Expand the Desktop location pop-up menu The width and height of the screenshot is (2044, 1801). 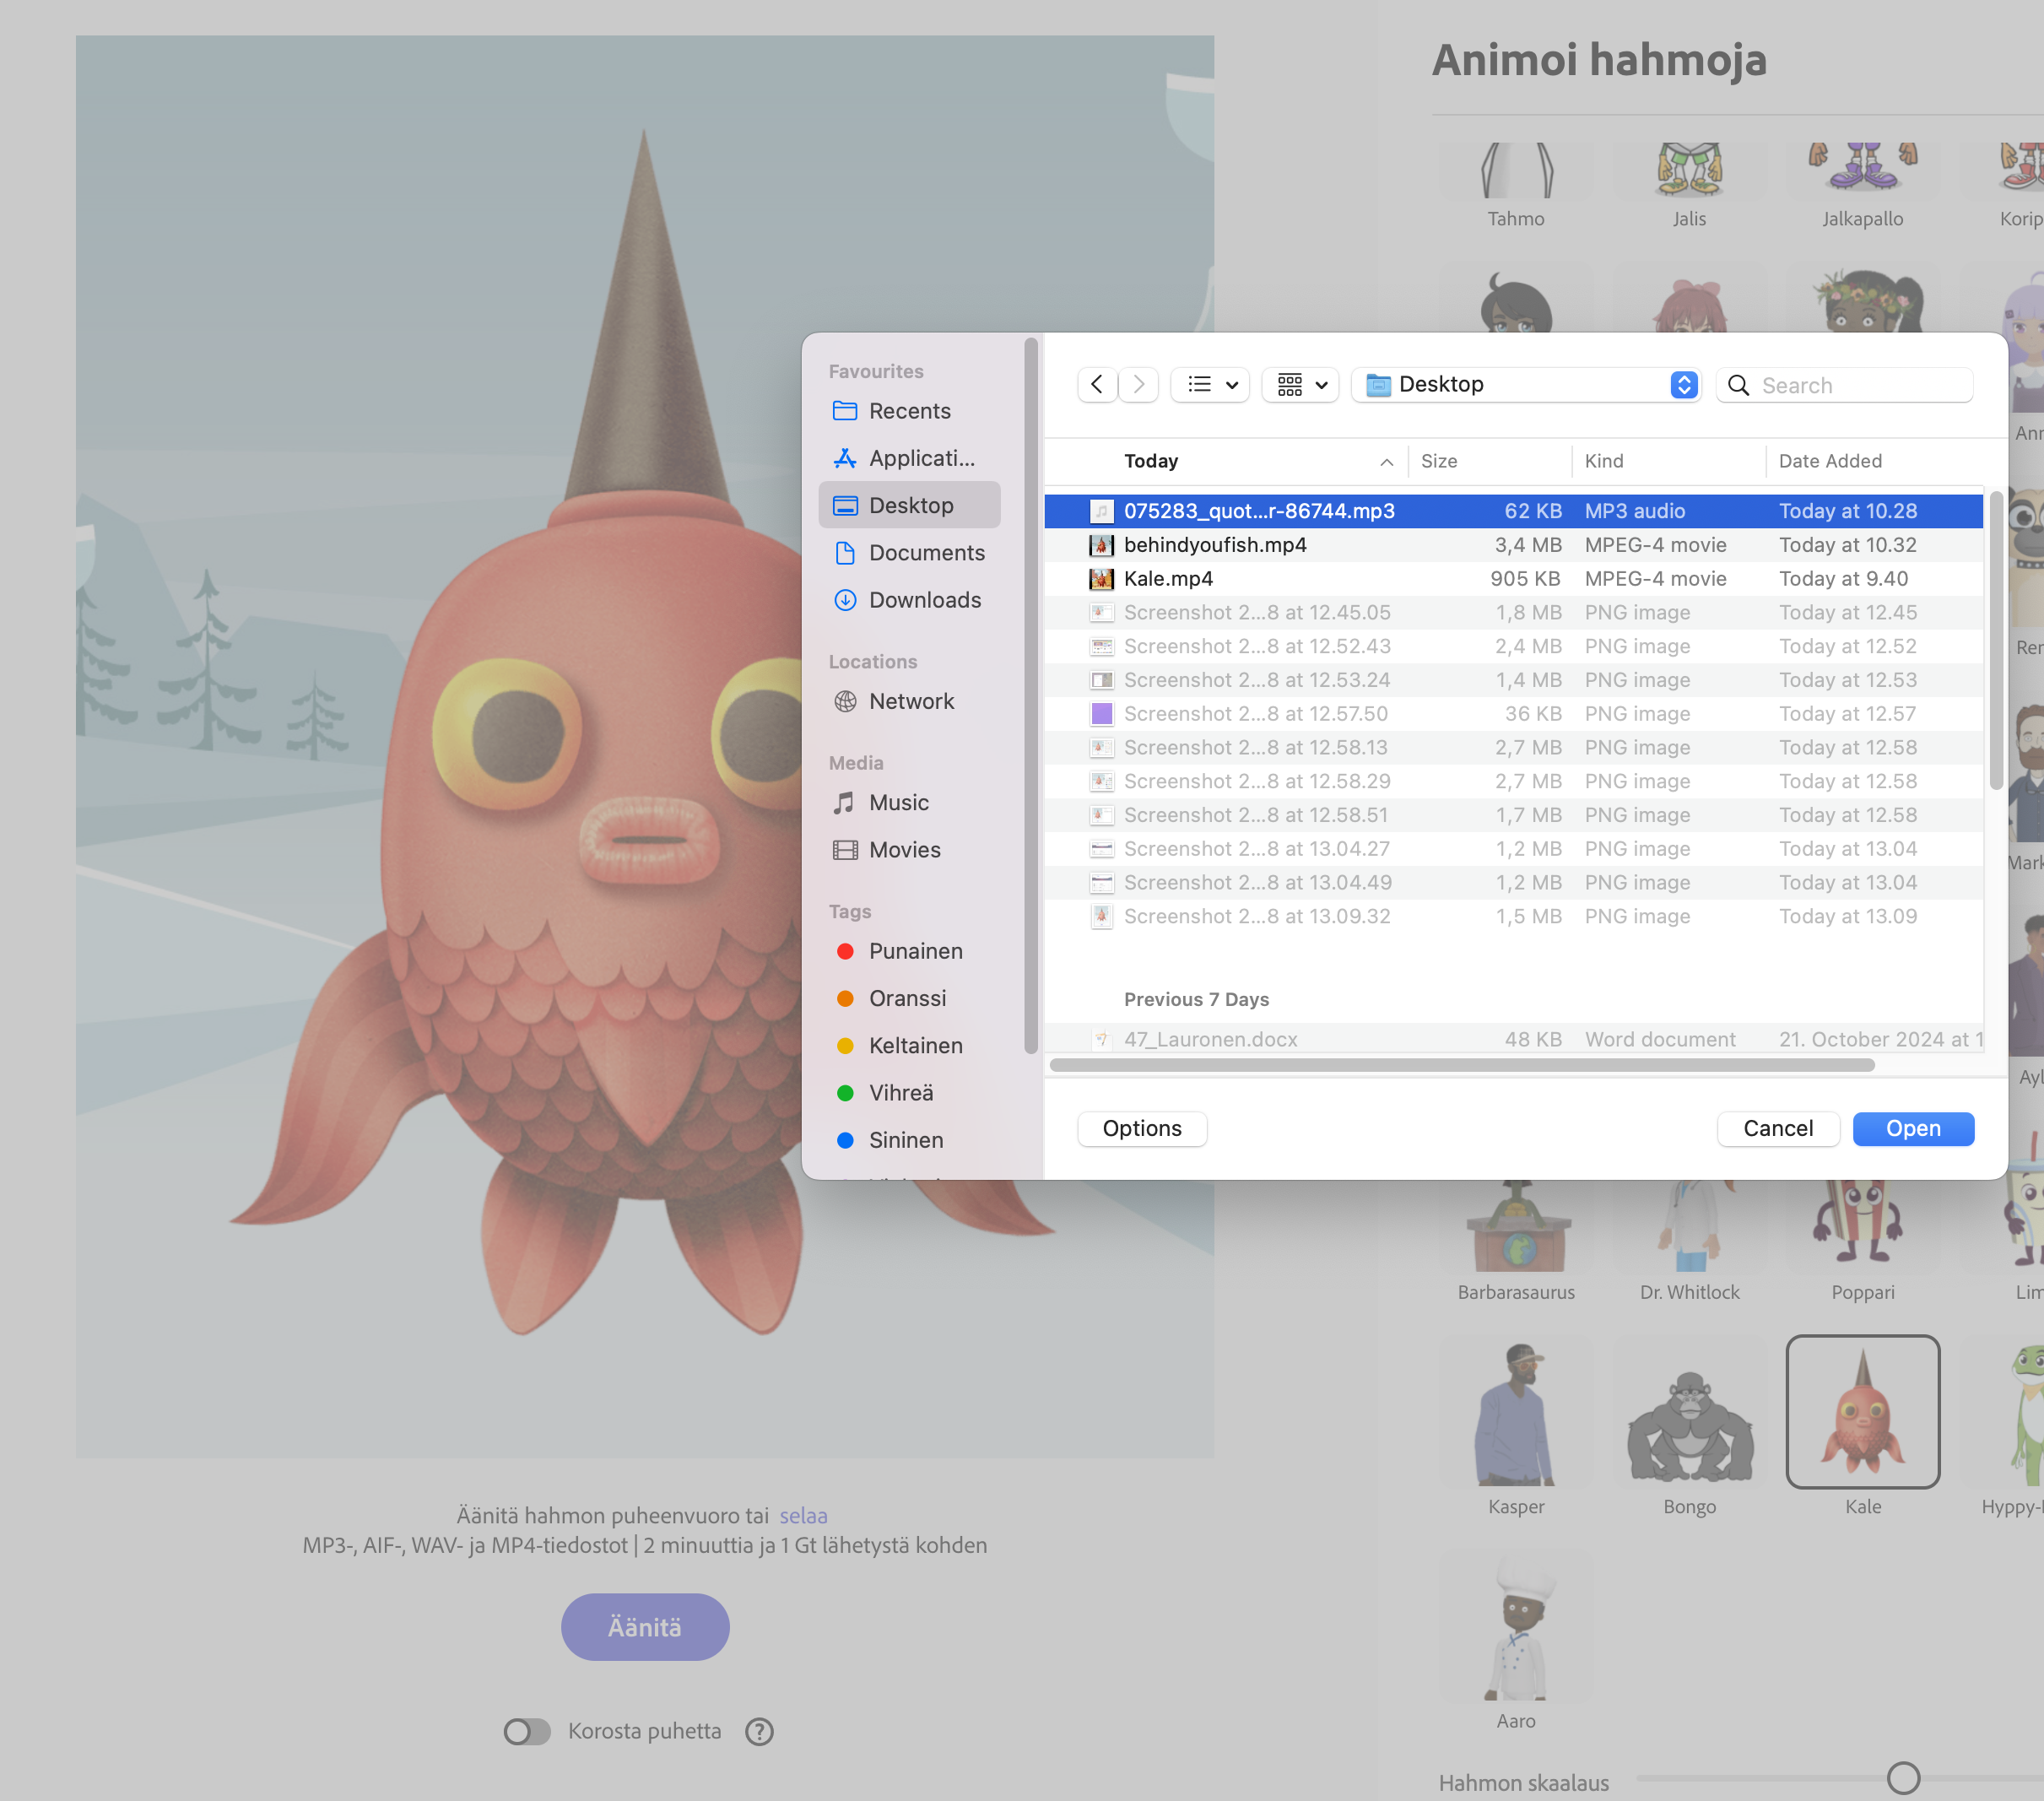[x=1683, y=384]
